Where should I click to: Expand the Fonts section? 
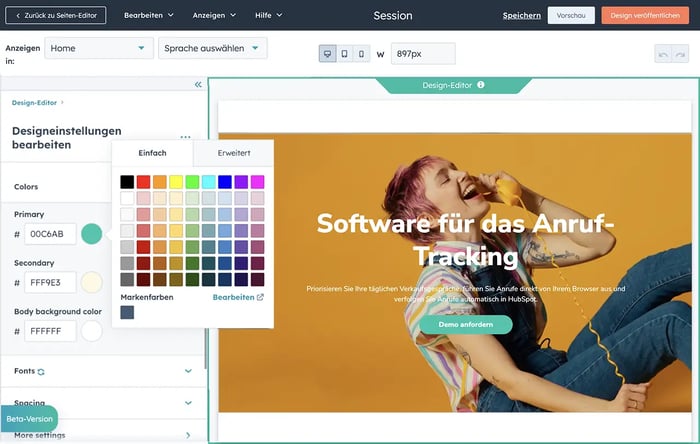point(103,371)
